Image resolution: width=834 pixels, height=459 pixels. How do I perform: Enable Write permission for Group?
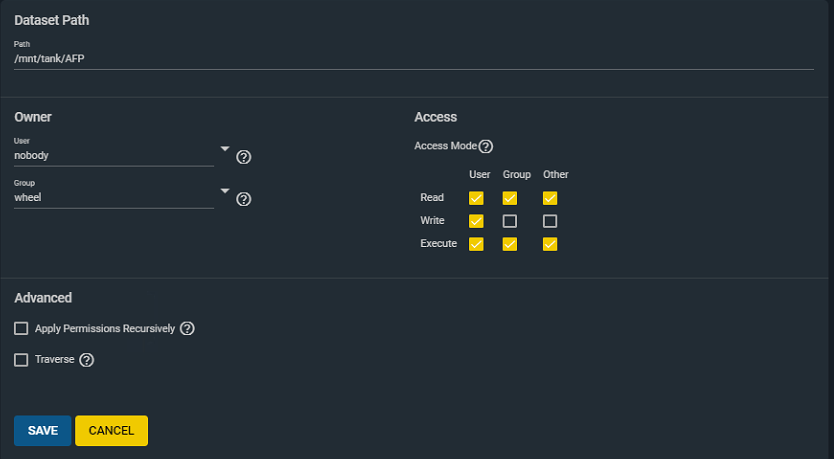[x=510, y=221]
